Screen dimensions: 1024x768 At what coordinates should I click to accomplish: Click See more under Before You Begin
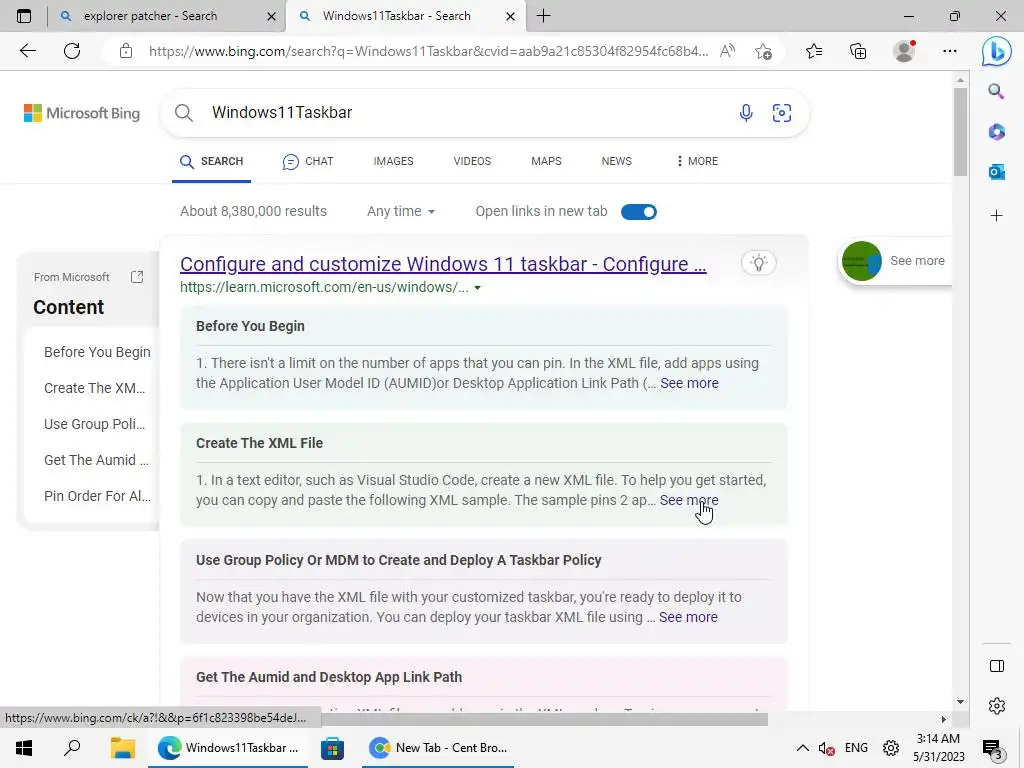[689, 383]
